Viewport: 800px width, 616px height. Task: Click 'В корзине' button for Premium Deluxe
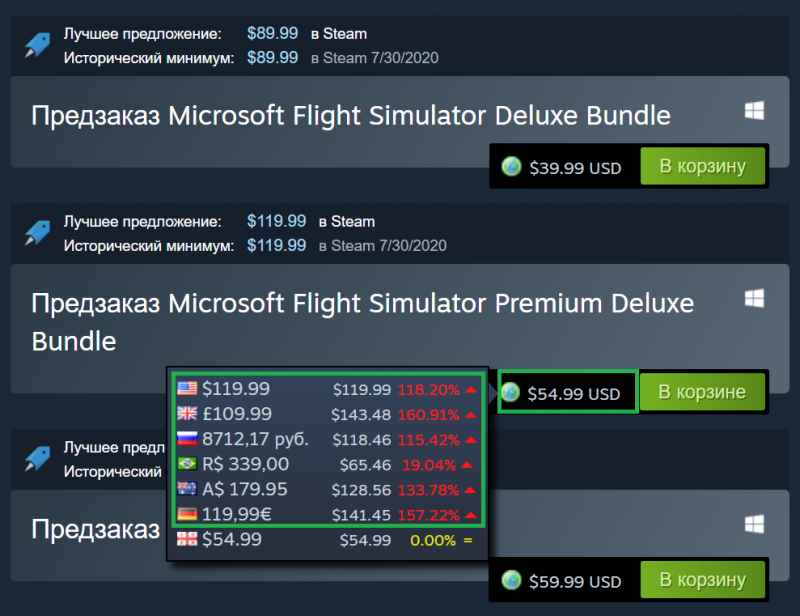click(x=702, y=392)
